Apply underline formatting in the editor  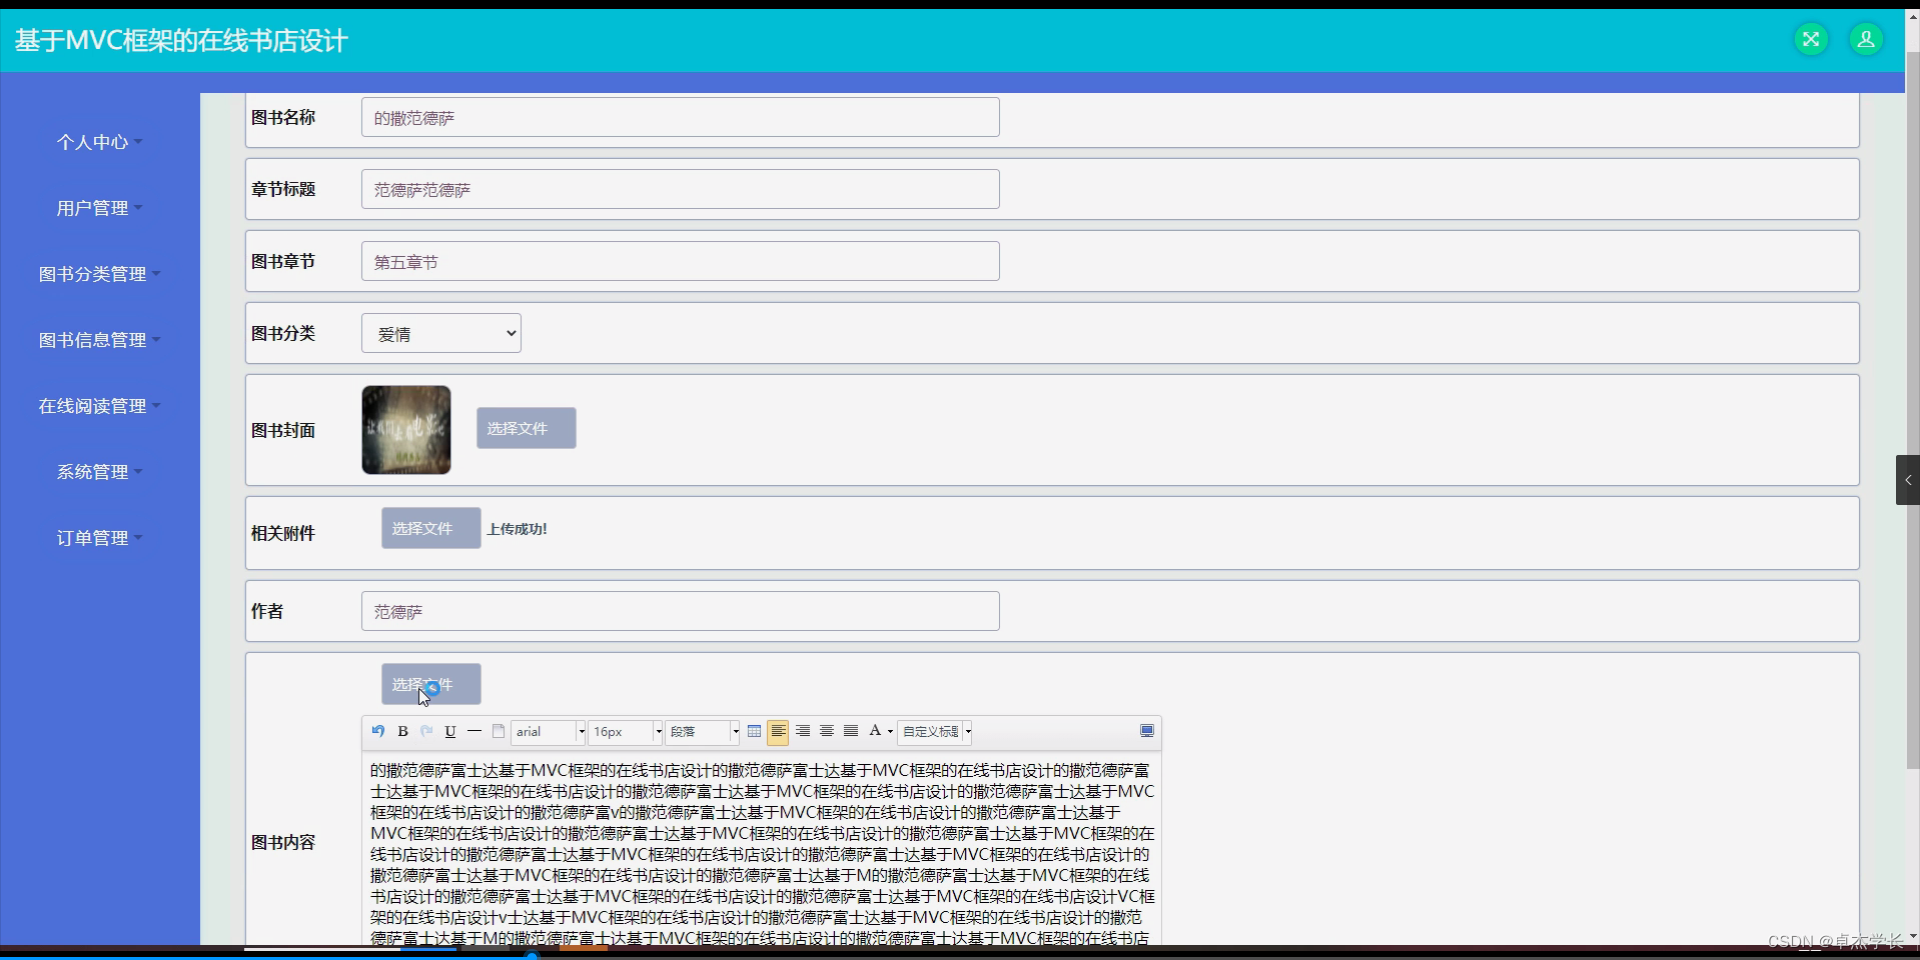pyautogui.click(x=450, y=732)
